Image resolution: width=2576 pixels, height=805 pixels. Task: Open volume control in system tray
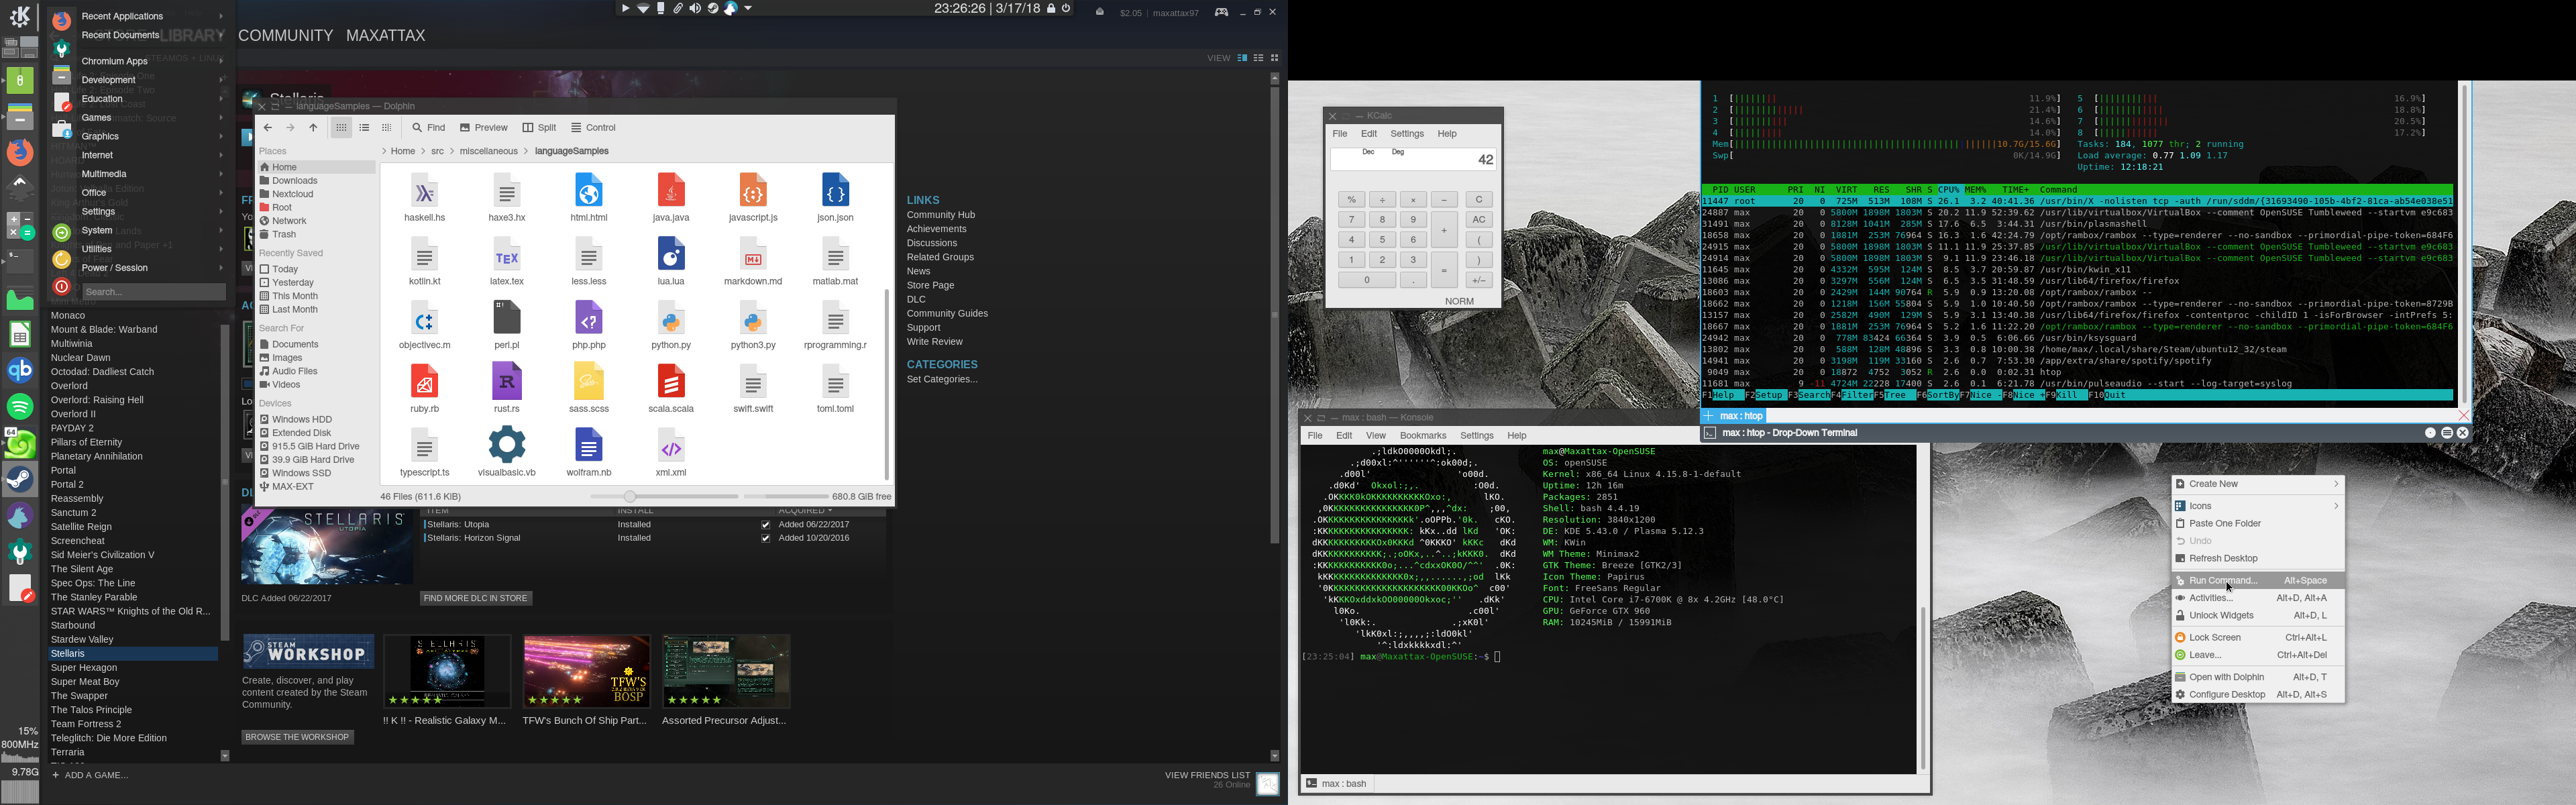[695, 9]
